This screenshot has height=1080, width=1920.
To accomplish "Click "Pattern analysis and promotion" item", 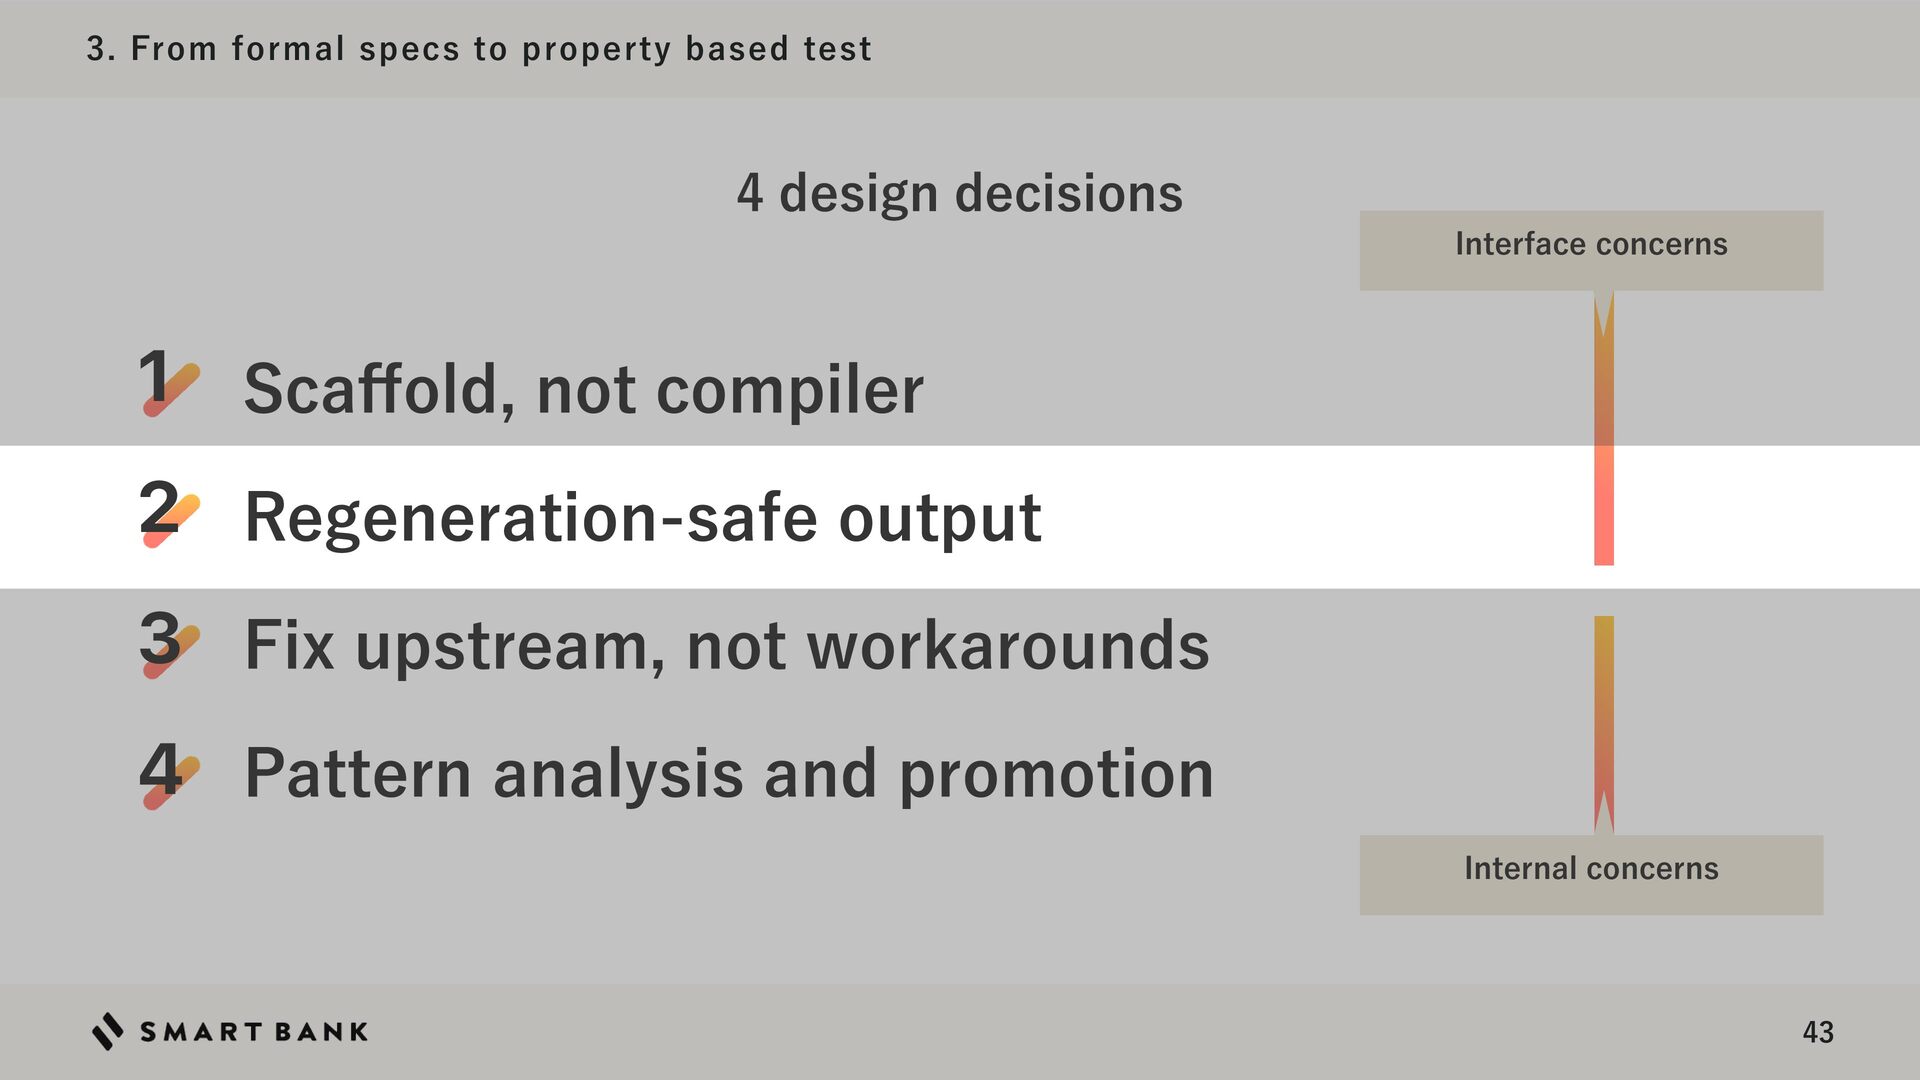I will point(728,774).
